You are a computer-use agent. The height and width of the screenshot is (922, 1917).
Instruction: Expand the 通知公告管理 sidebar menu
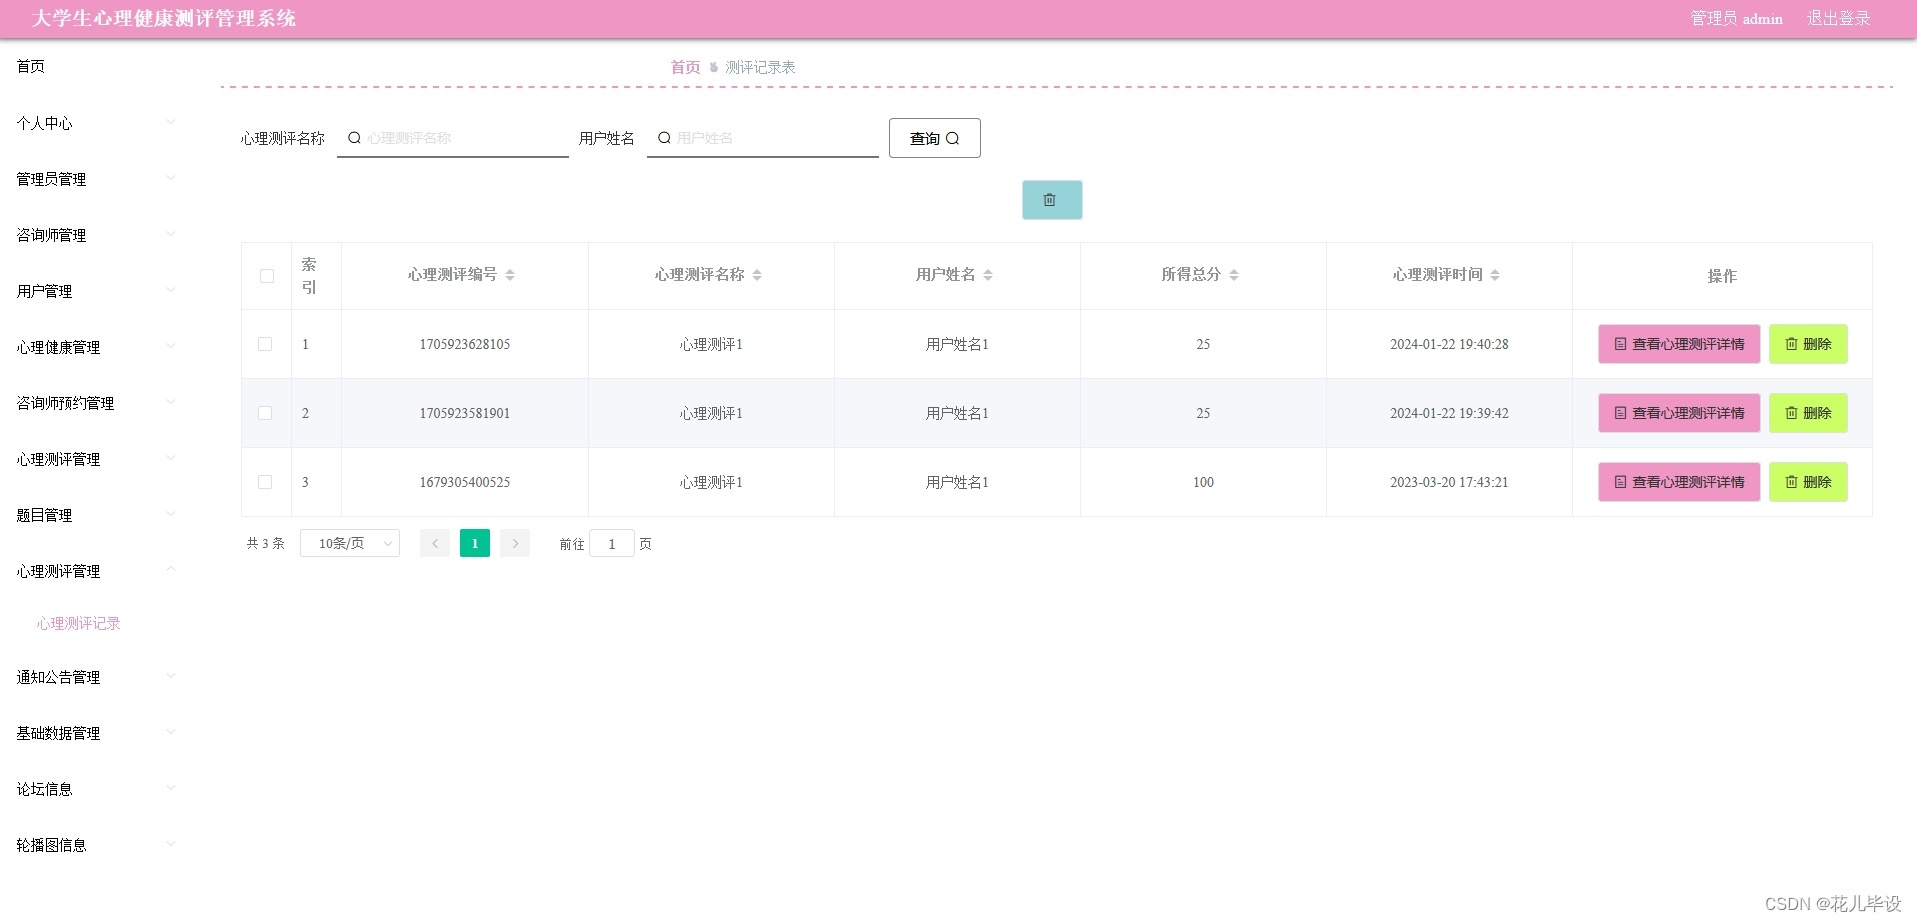pyautogui.click(x=95, y=677)
